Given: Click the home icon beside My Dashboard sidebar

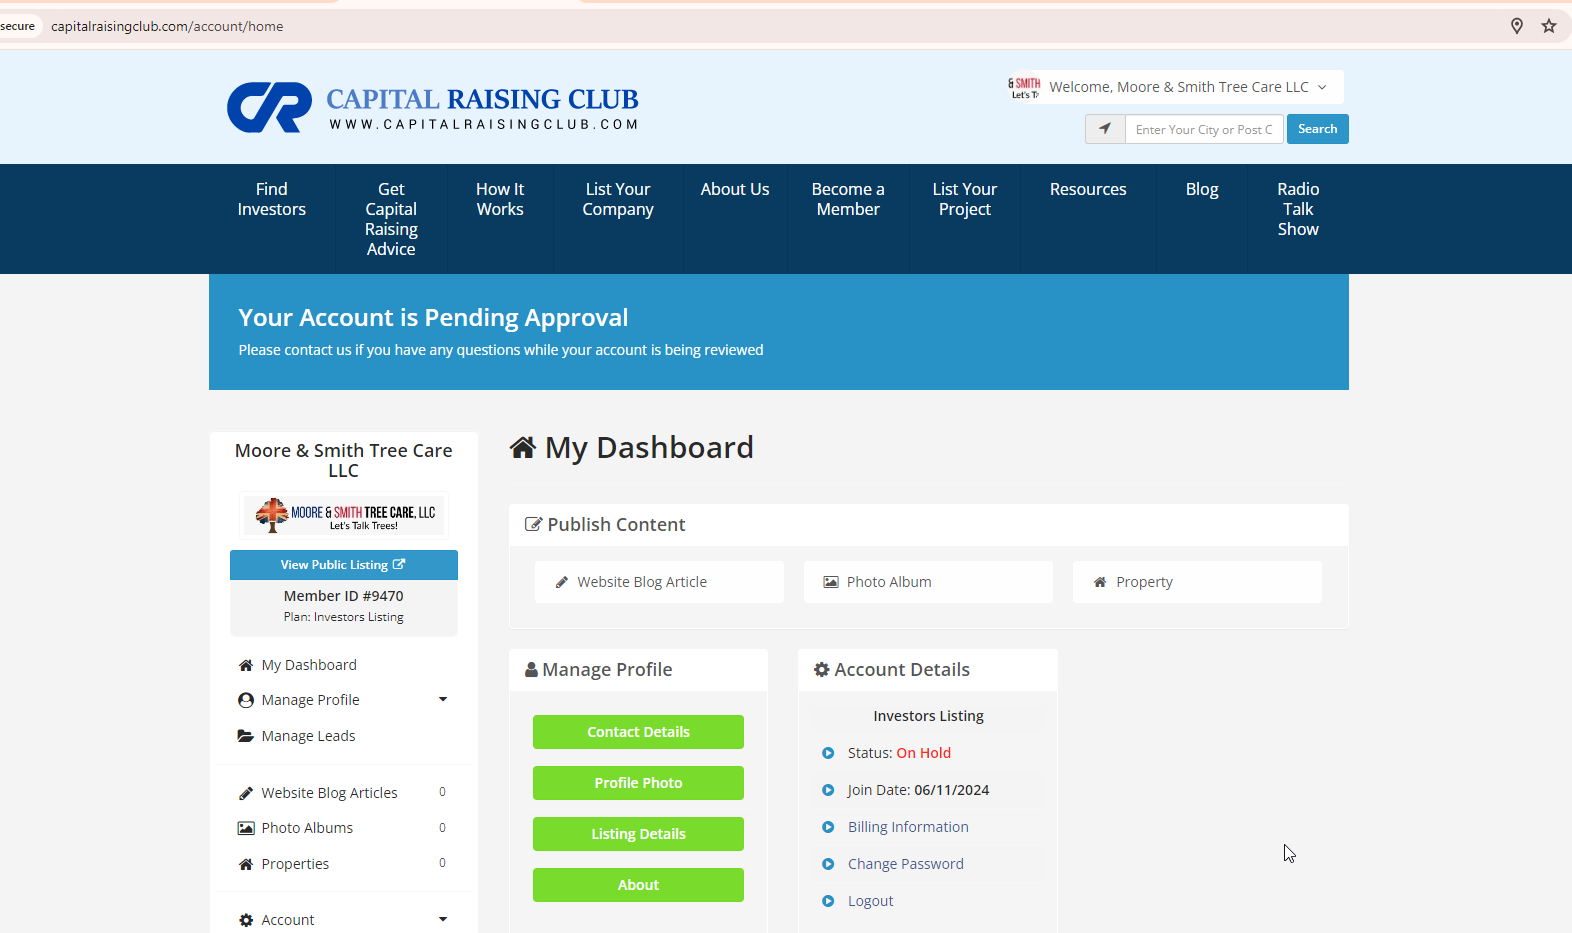Looking at the screenshot, I should pos(246,665).
